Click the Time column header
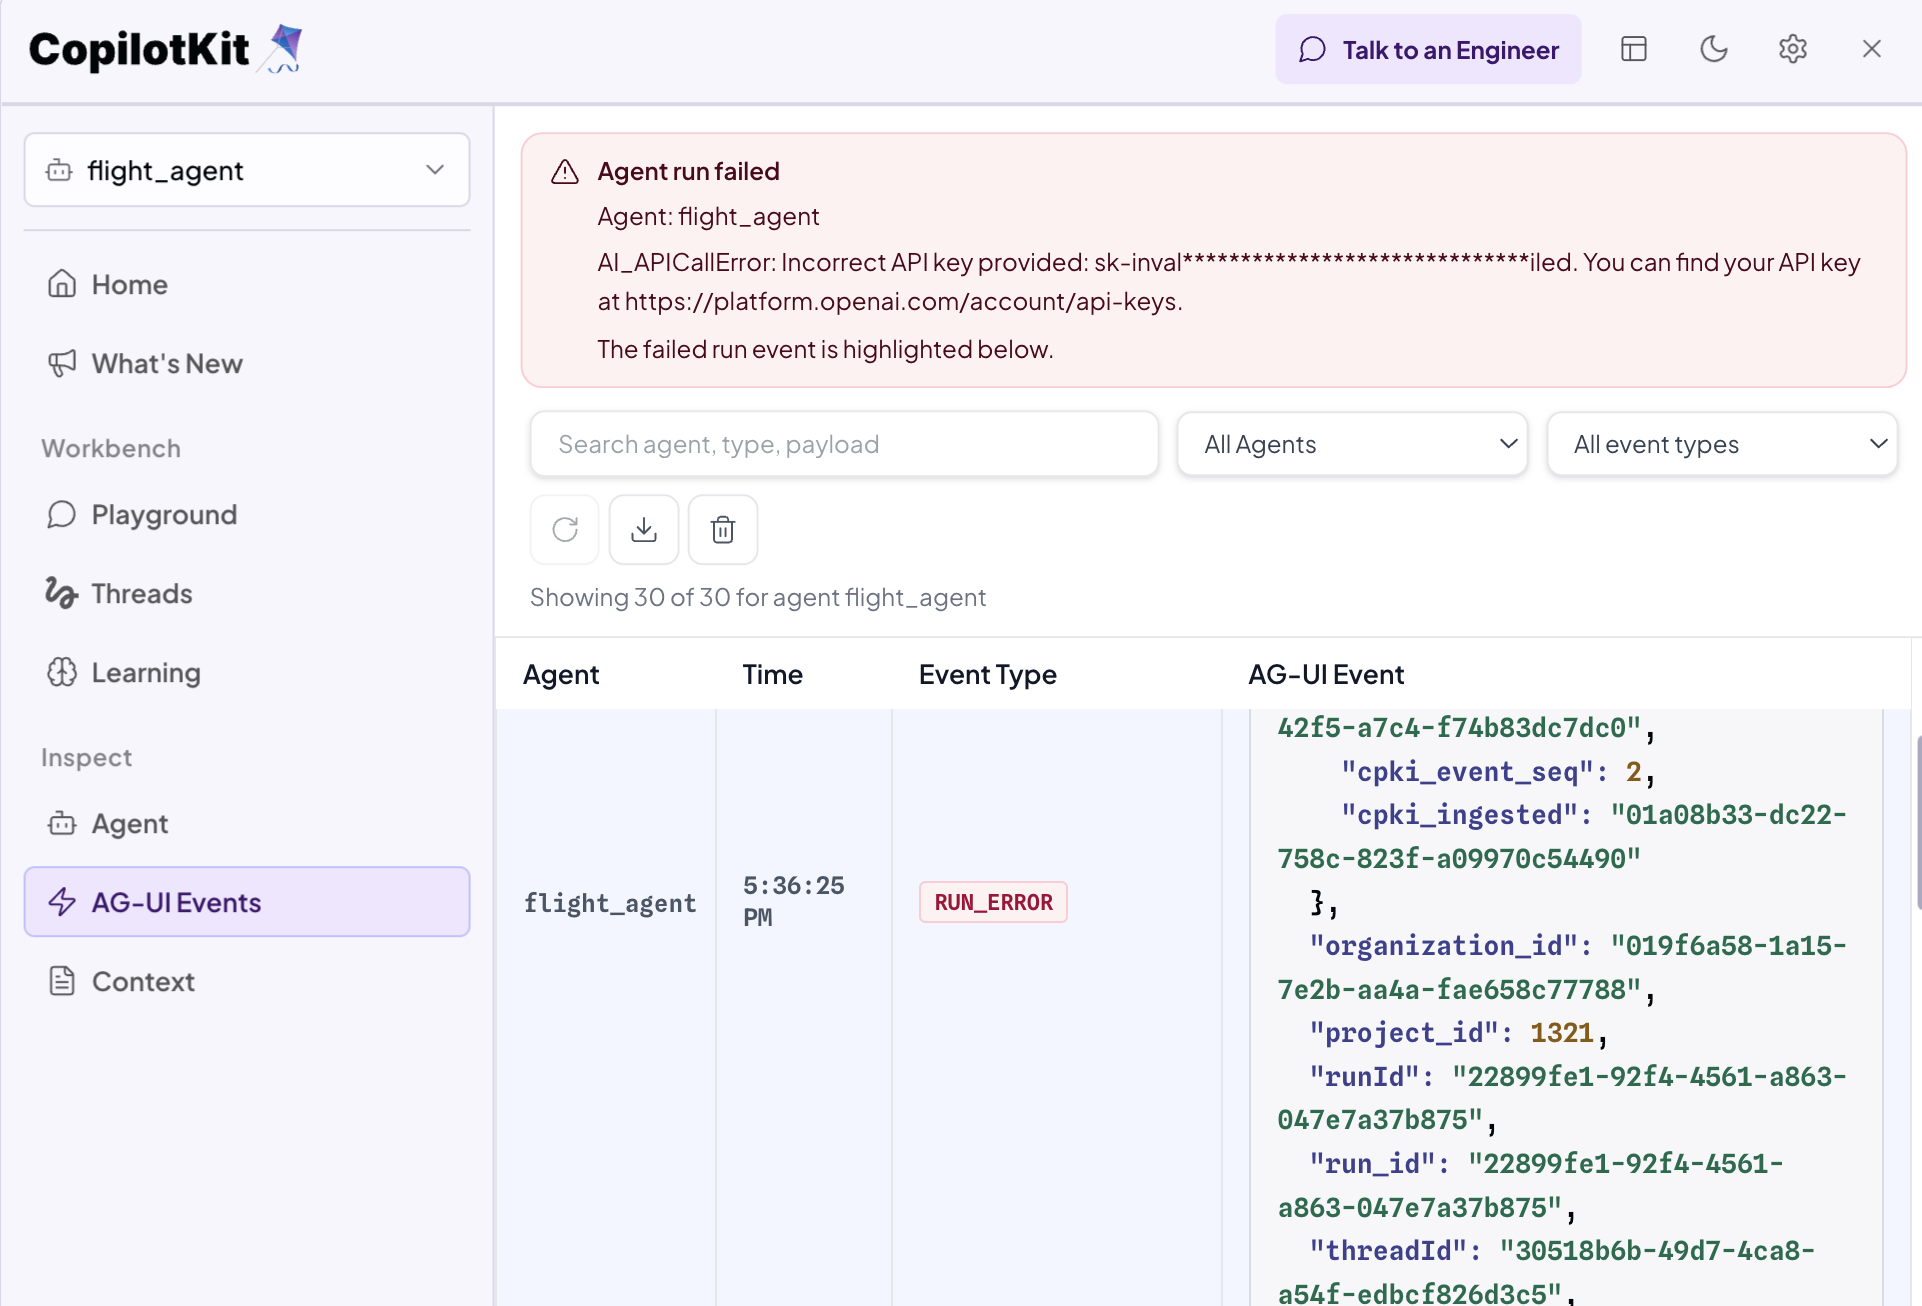 [773, 674]
